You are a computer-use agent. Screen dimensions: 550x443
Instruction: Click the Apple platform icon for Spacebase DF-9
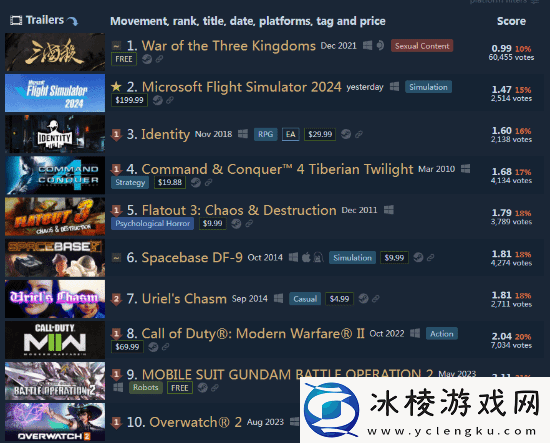(306, 257)
